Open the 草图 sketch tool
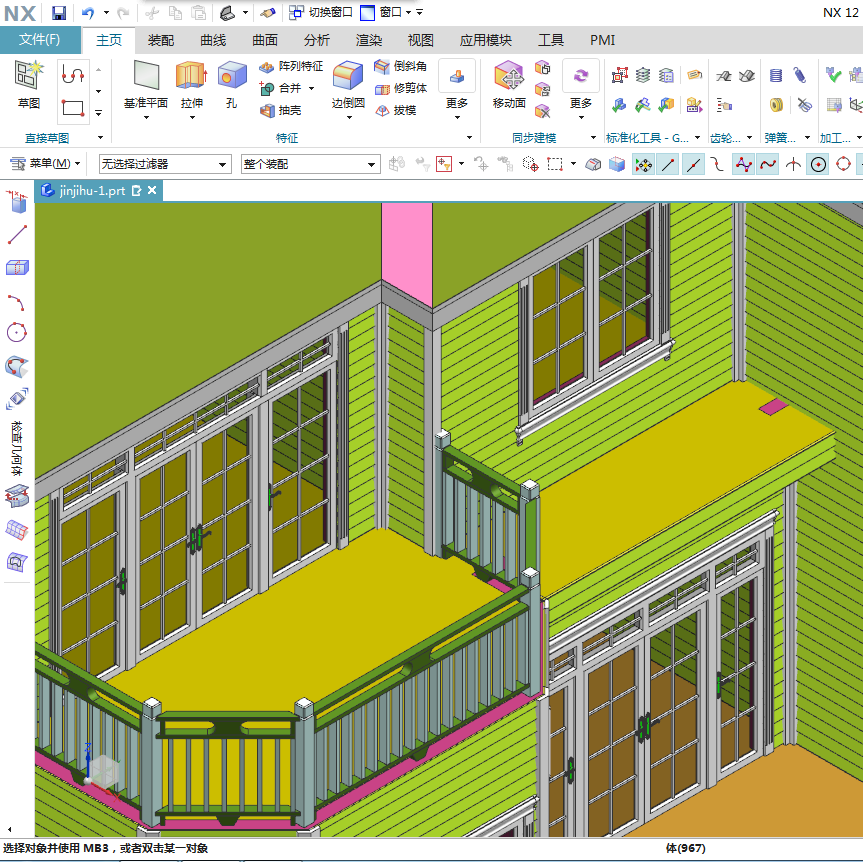Viewport: 863px width, 862px height. click(29, 85)
